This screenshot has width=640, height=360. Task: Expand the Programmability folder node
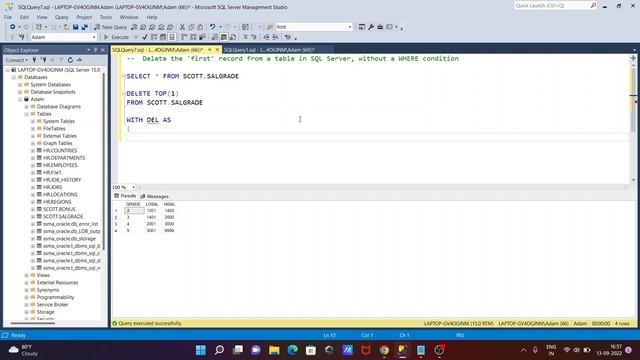pos(27,297)
